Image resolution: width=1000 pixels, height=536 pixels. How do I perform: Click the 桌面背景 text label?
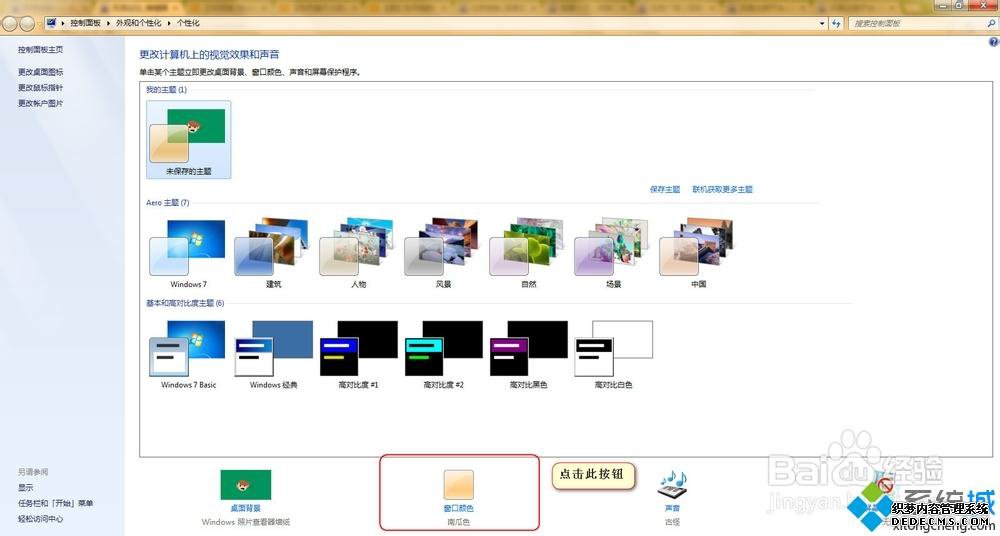[246, 509]
